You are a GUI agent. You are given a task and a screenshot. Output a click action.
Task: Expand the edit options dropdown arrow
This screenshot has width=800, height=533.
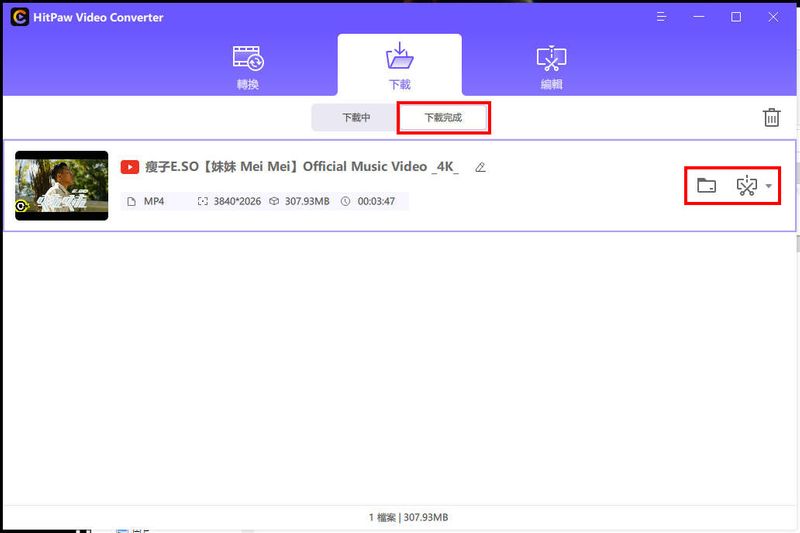coord(768,186)
